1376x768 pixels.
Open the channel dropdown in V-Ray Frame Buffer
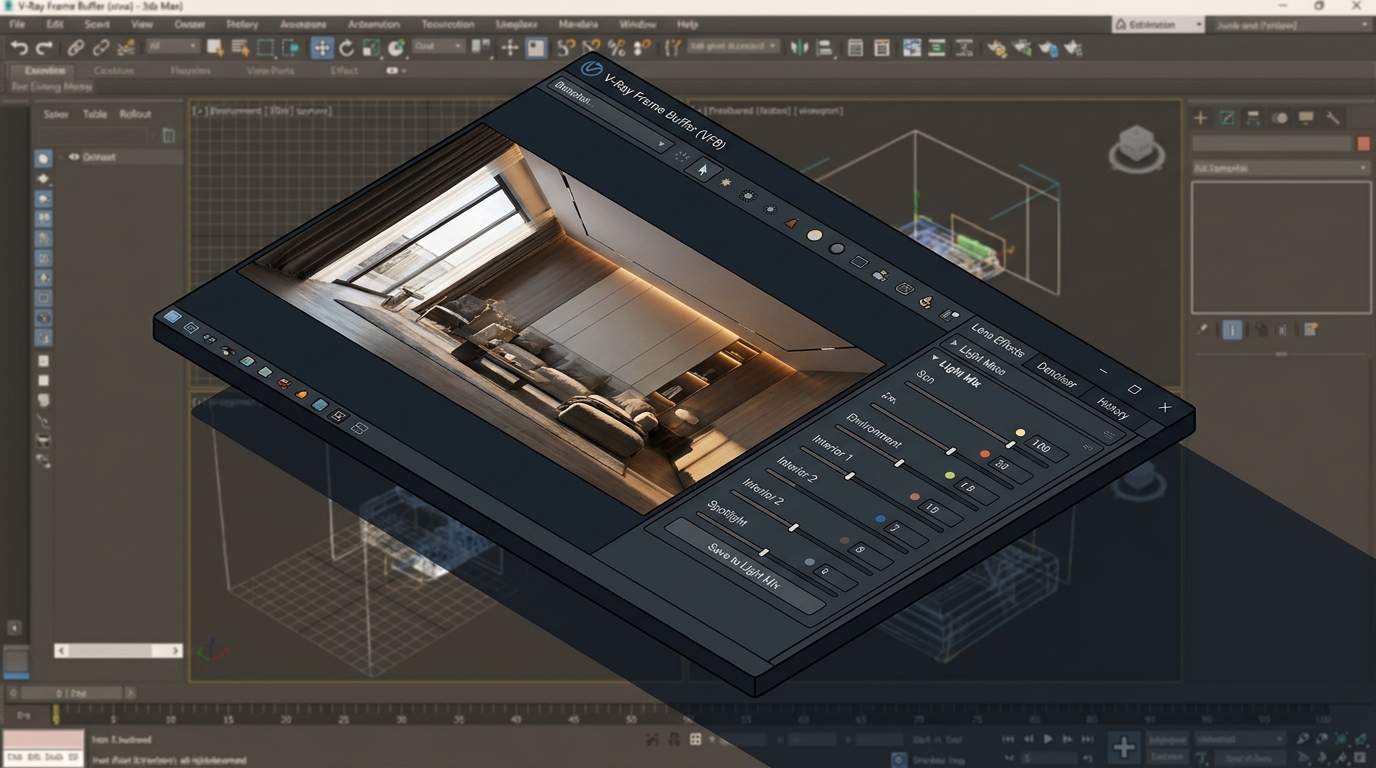pyautogui.click(x=609, y=116)
